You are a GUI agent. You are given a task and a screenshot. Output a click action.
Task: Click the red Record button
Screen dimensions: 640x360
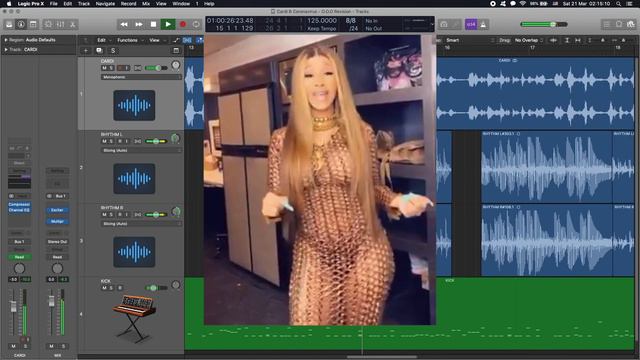pyautogui.click(x=183, y=24)
